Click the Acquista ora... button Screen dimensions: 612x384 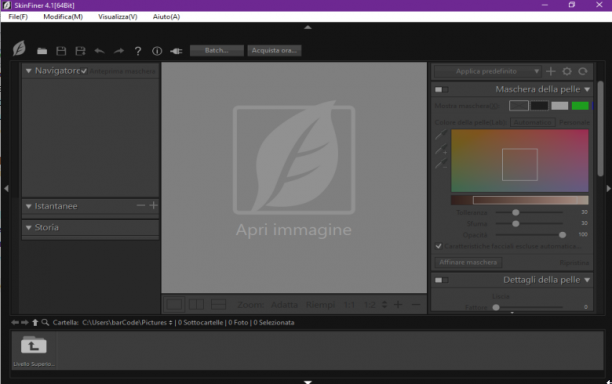274,50
